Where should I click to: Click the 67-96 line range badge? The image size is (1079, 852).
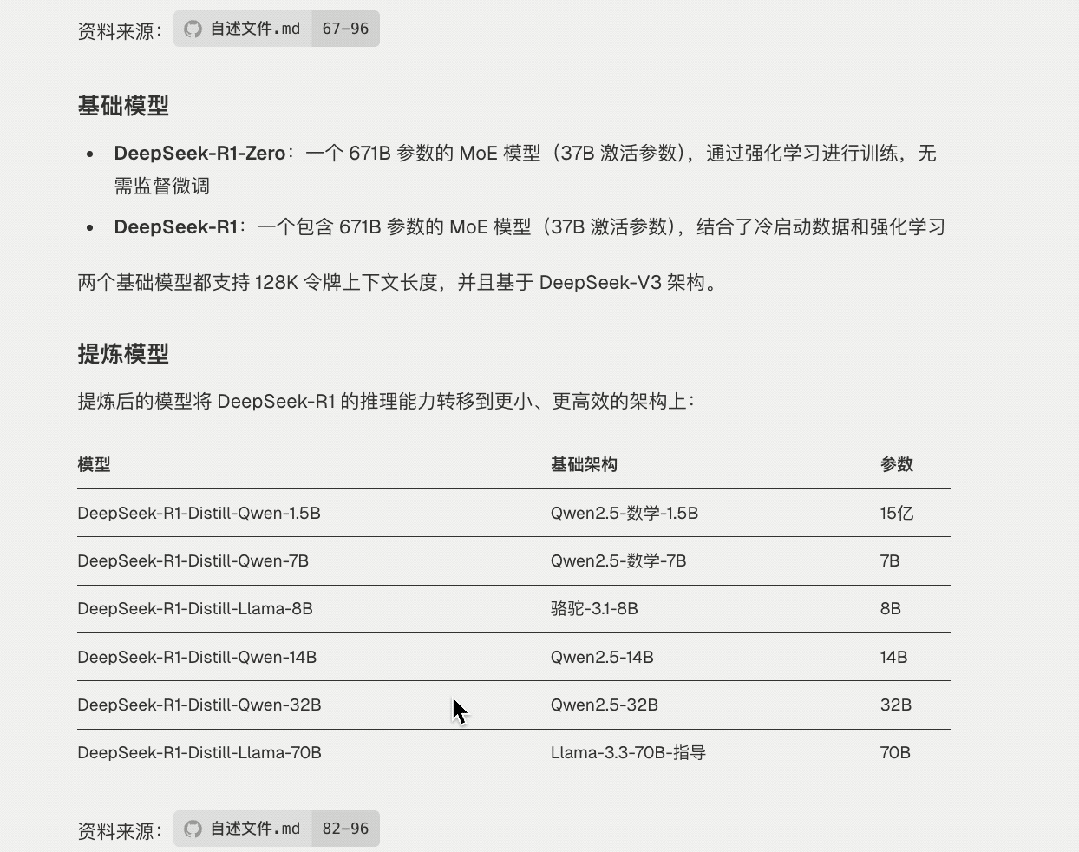point(345,29)
